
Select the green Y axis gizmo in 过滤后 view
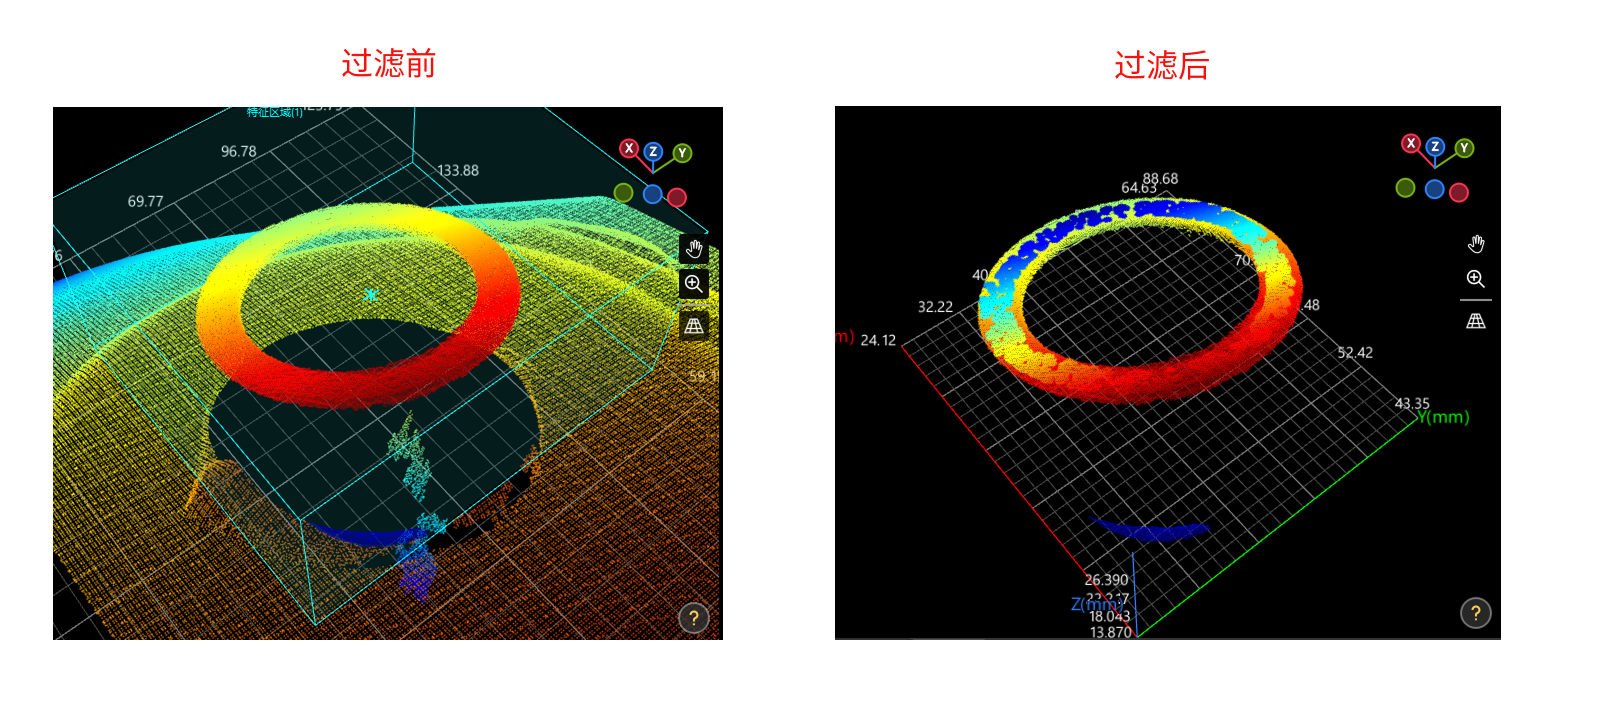(1464, 148)
